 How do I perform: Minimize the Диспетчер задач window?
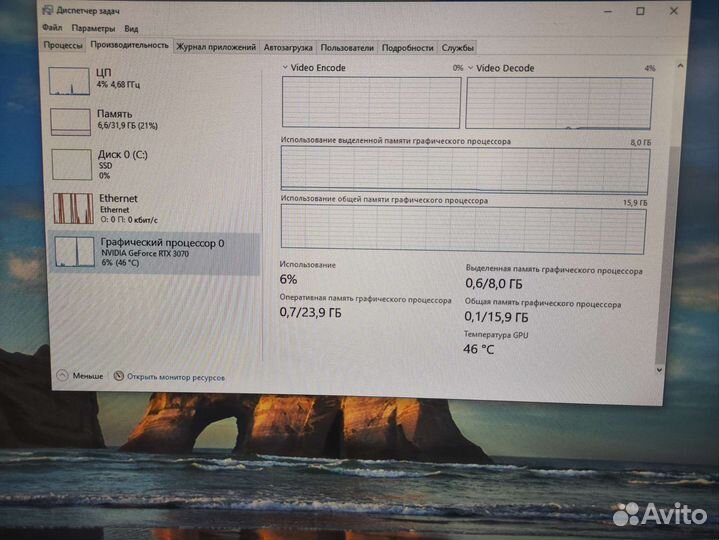point(608,11)
